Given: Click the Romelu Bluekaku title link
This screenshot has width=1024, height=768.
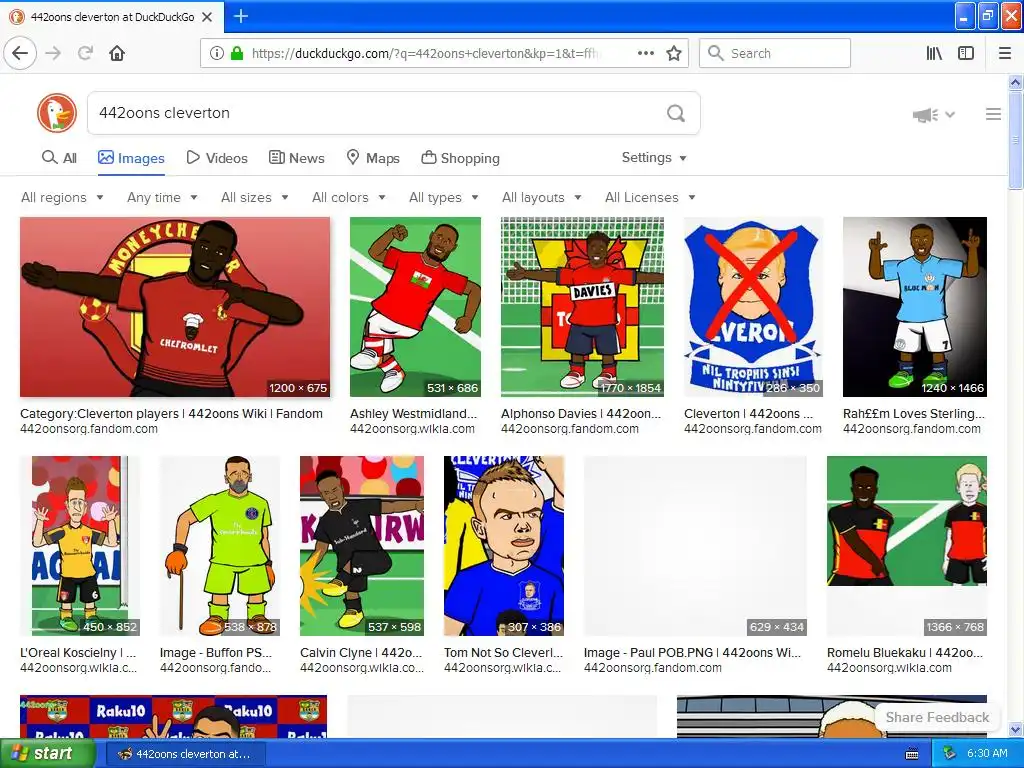Looking at the screenshot, I should (x=904, y=652).
